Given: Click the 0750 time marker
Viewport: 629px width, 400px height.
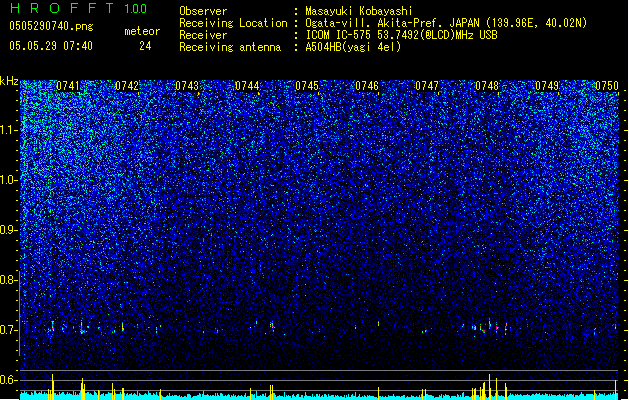Looking at the screenshot, I should [607, 86].
